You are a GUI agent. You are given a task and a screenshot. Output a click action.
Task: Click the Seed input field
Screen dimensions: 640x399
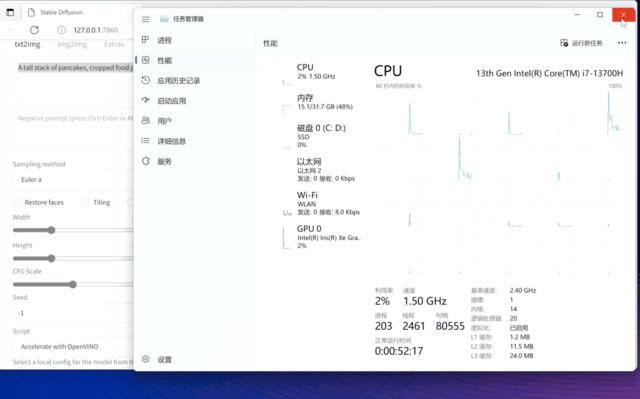73,313
